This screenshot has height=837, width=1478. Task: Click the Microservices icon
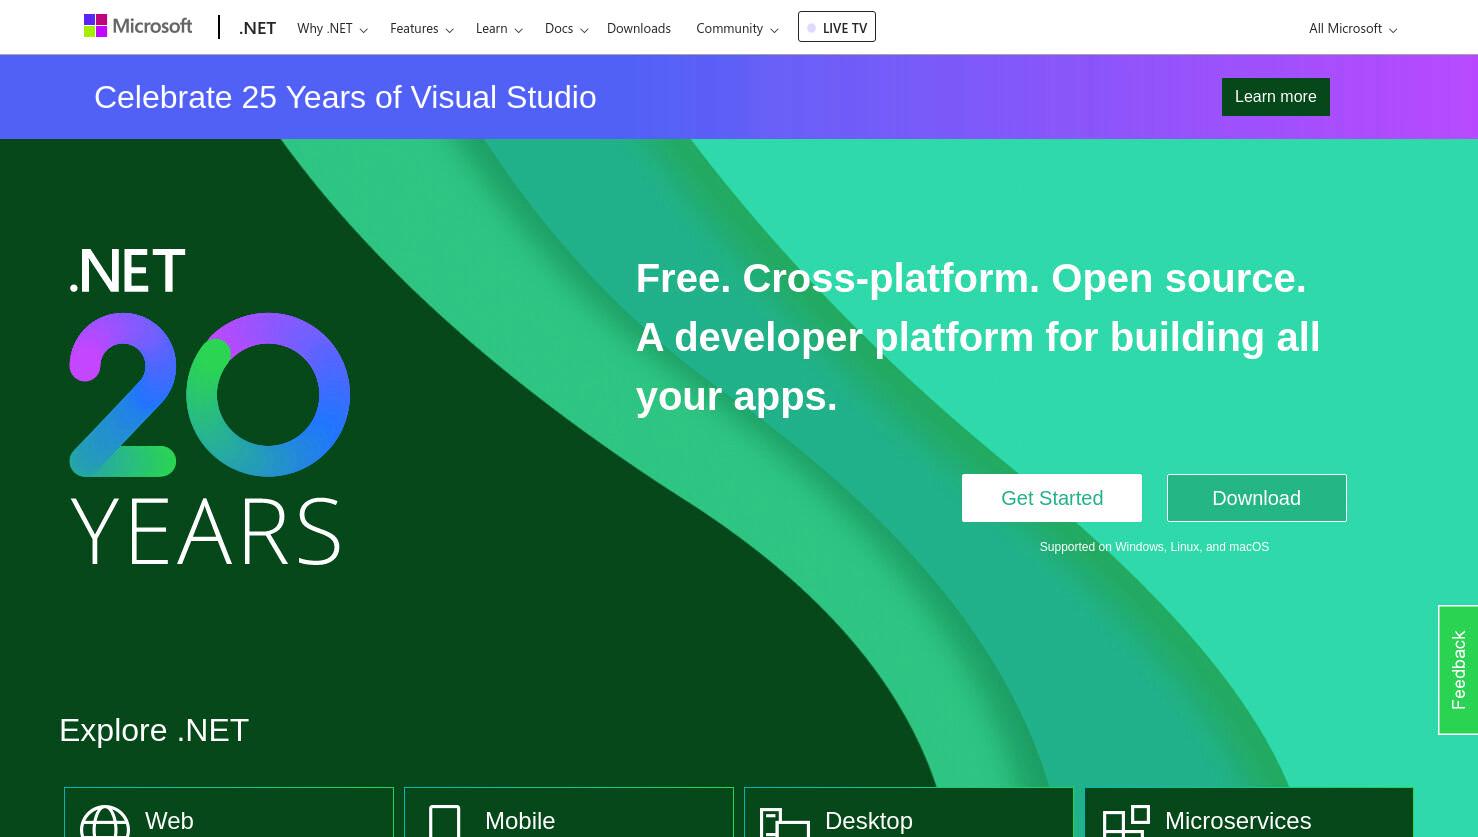1126,821
